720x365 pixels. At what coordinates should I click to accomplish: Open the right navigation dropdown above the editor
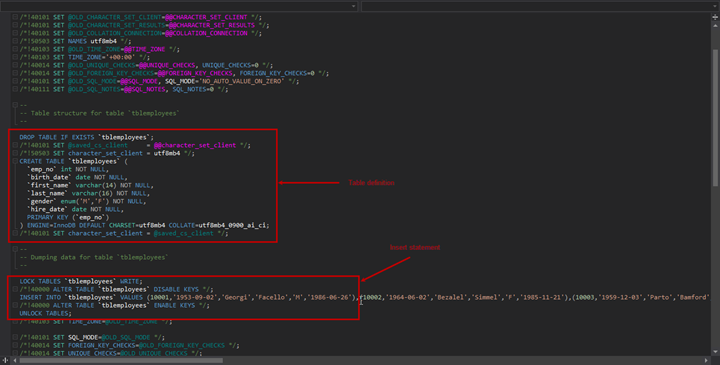pos(540,6)
